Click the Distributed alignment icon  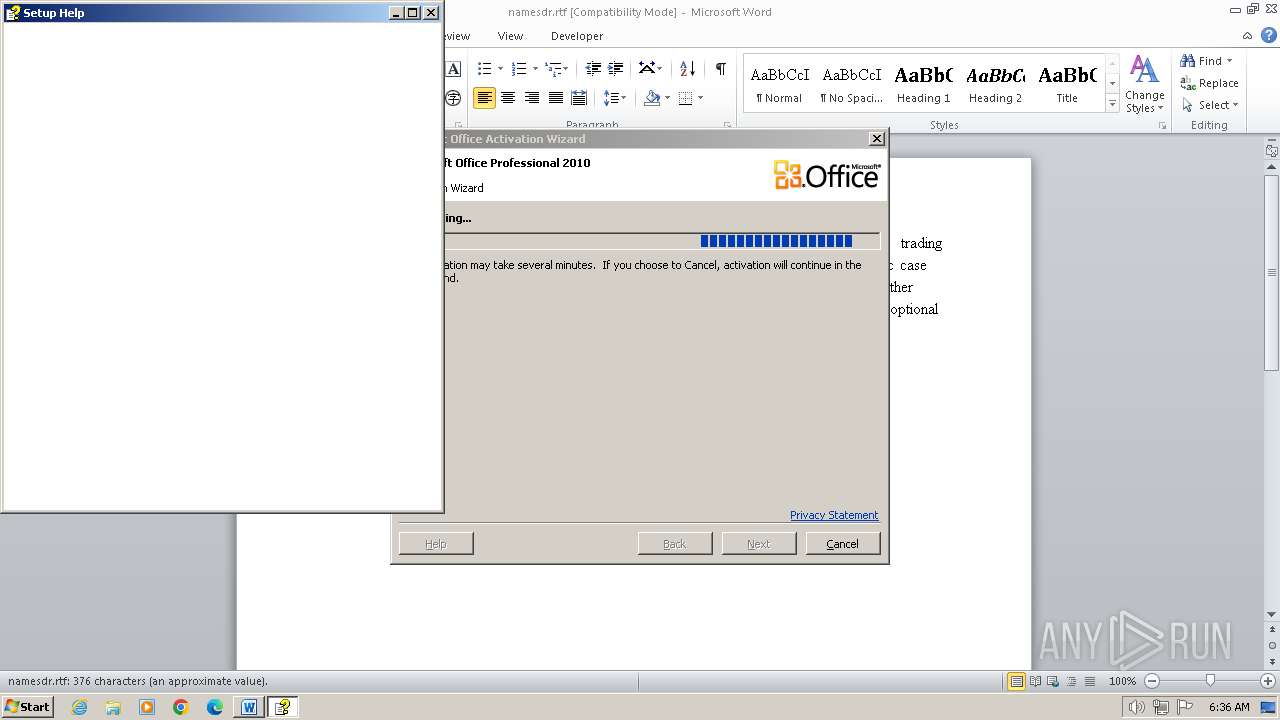(x=579, y=98)
